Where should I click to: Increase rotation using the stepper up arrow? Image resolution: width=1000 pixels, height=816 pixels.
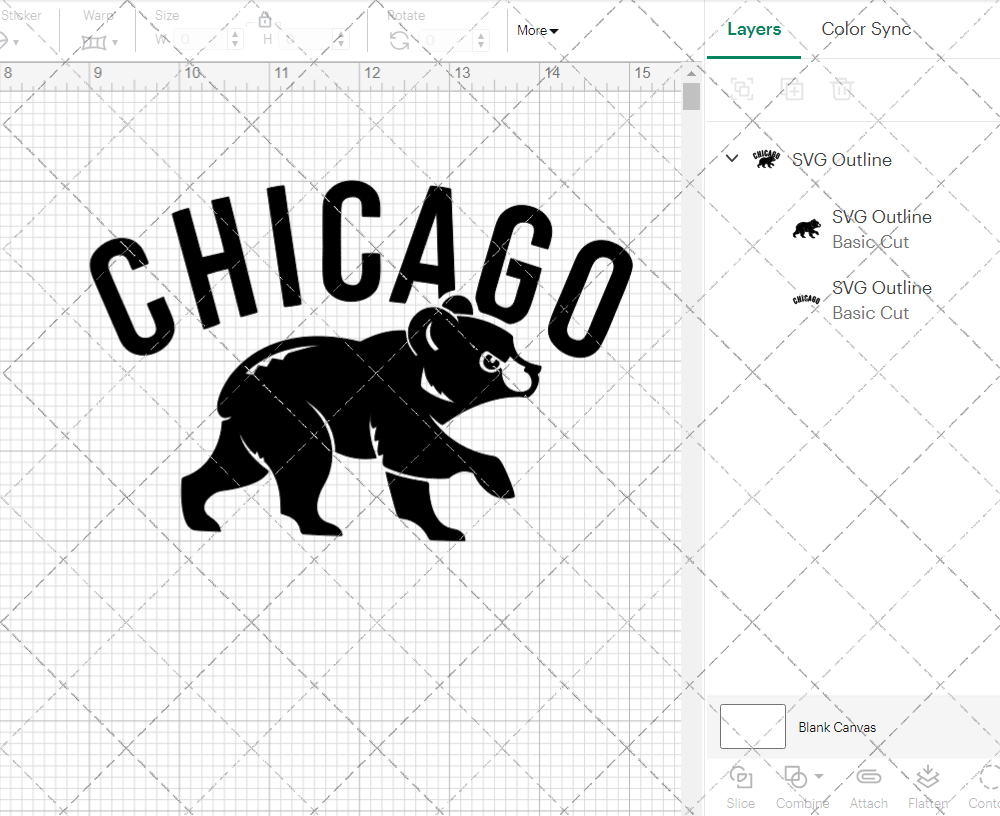[x=482, y=35]
